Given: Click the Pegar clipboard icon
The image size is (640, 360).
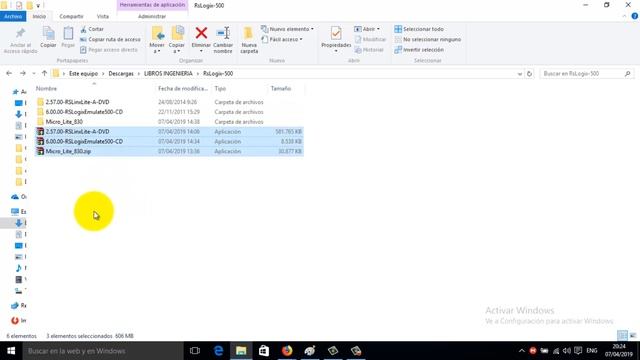Looking at the screenshot, I should tap(68, 33).
